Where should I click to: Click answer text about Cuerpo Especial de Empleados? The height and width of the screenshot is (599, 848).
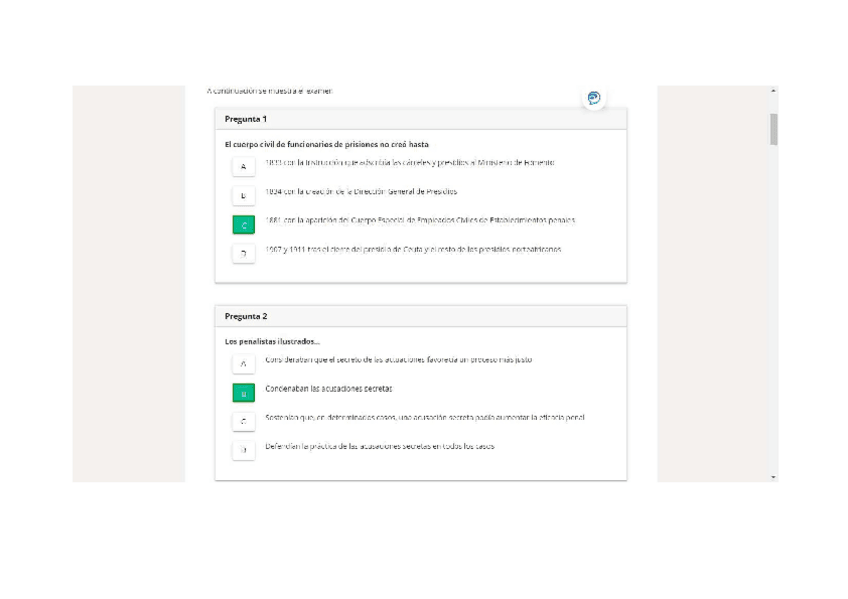coord(420,219)
